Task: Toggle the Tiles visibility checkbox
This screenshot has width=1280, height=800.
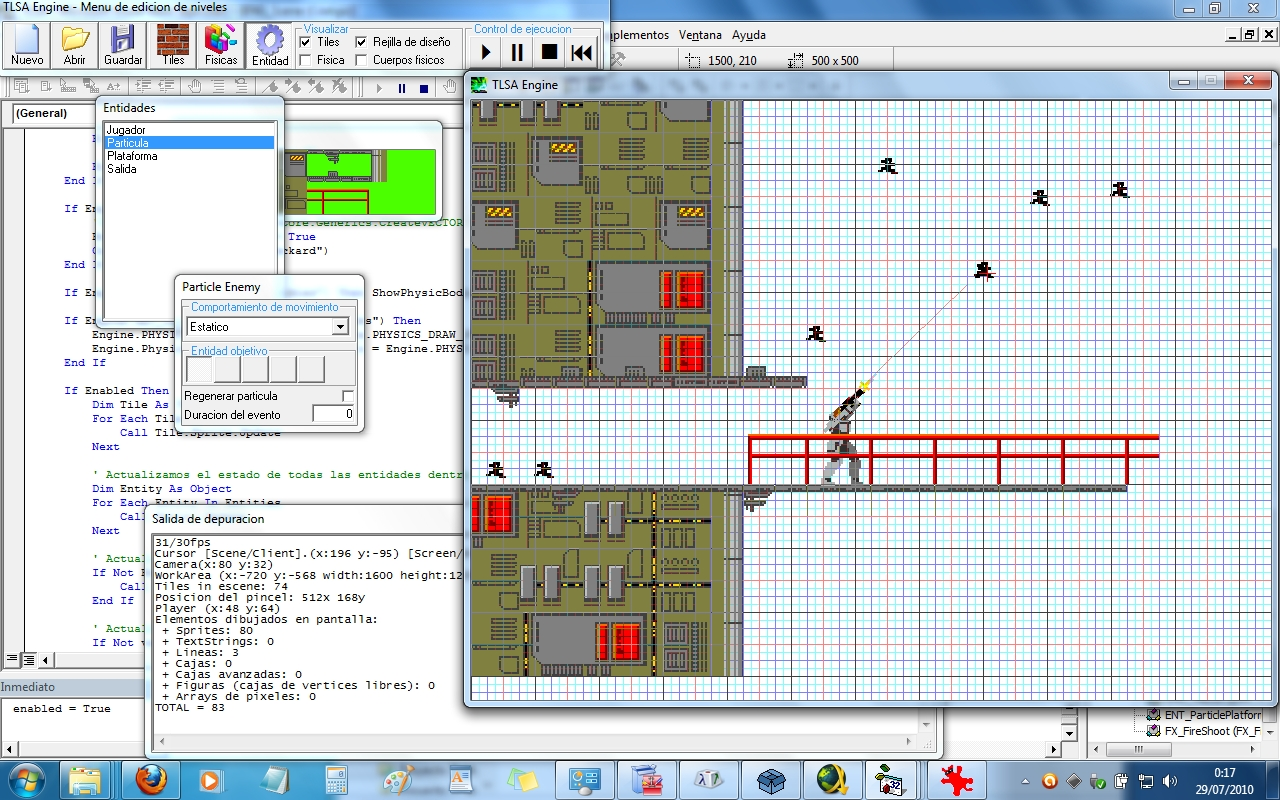Action: pyautogui.click(x=306, y=42)
